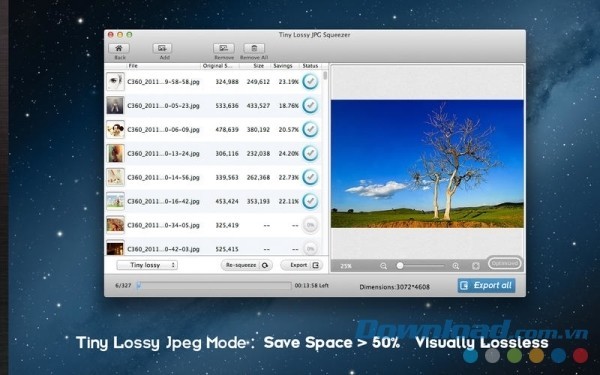600x375 pixels.
Task: Select thumbnail of 0-42-03.jpg
Action: [115, 248]
